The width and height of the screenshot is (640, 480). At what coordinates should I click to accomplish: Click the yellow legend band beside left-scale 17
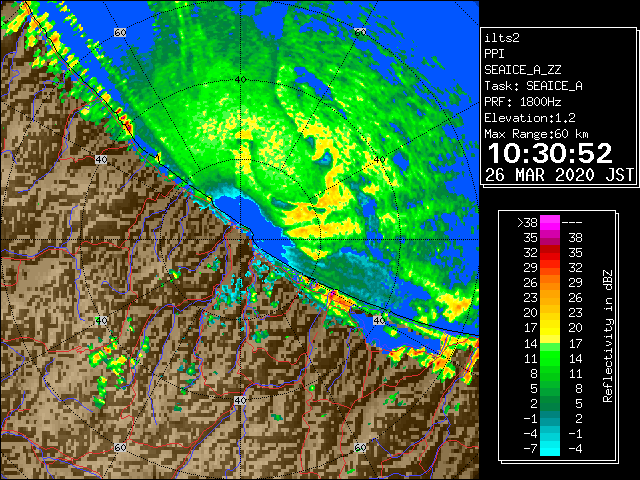click(x=550, y=328)
